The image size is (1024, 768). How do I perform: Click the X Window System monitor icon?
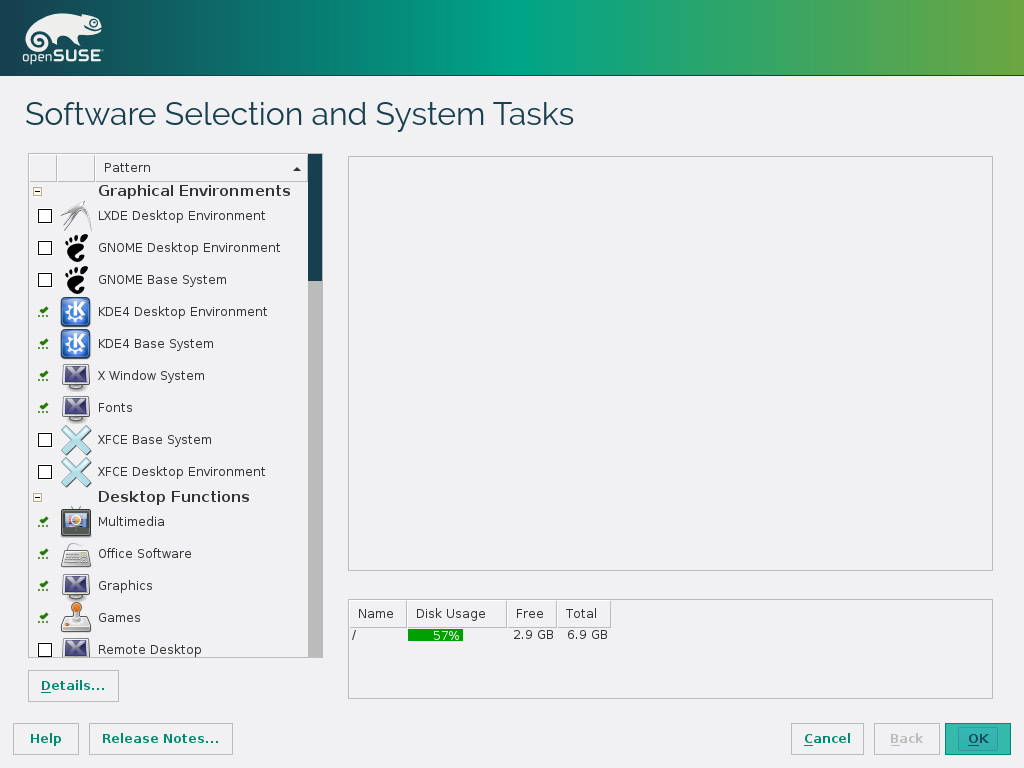[76, 376]
